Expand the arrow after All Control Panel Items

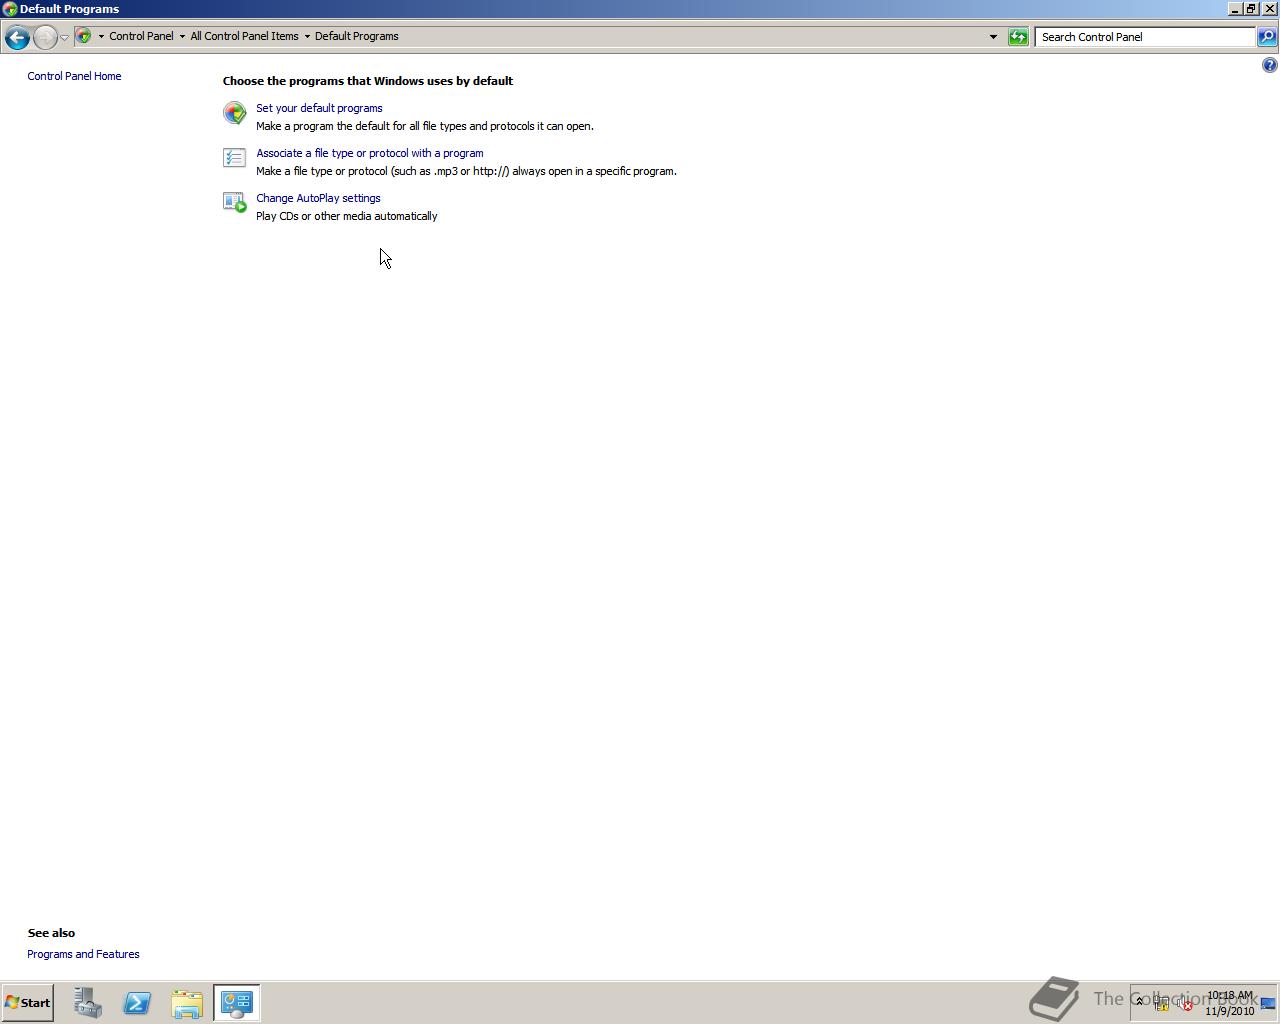pyautogui.click(x=307, y=36)
